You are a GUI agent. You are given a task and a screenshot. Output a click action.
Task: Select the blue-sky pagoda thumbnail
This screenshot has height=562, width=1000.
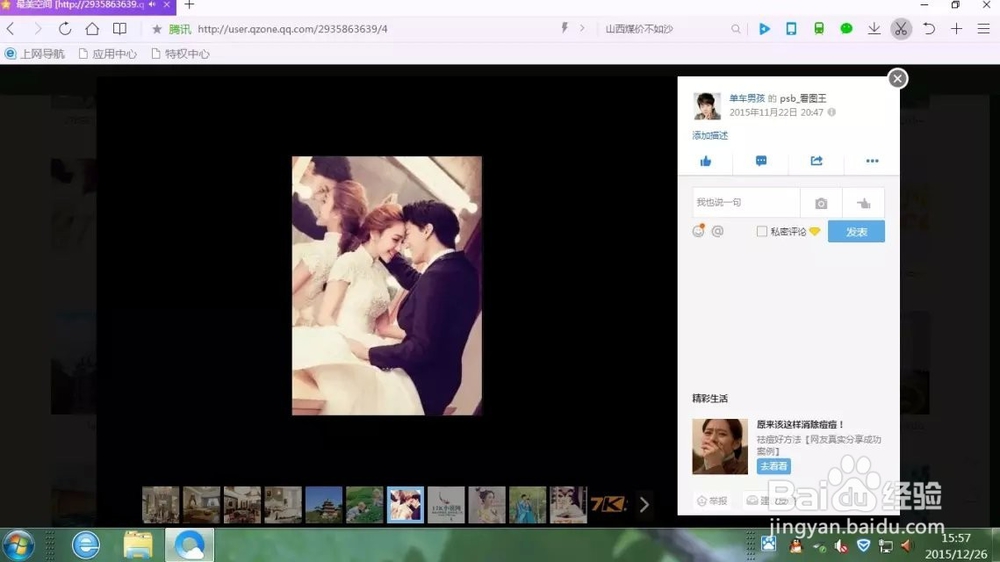[323, 505]
